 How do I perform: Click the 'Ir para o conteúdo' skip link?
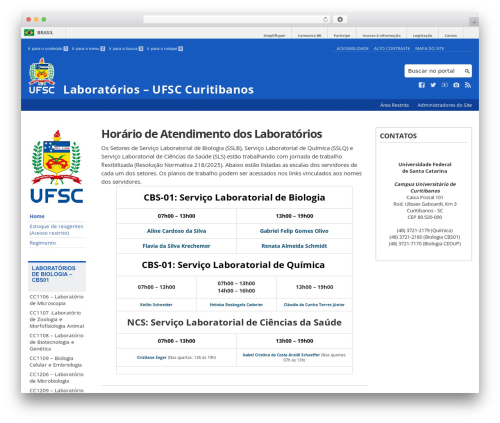tap(48, 49)
